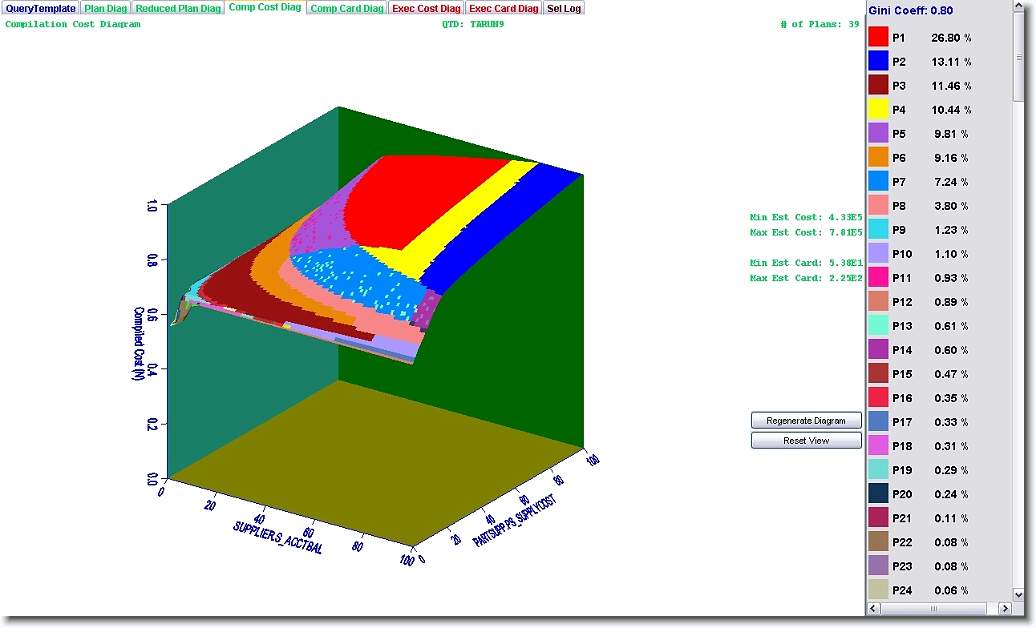Click the Regenerate Diagram button
The height and width of the screenshot is (628, 1036).
coord(806,420)
